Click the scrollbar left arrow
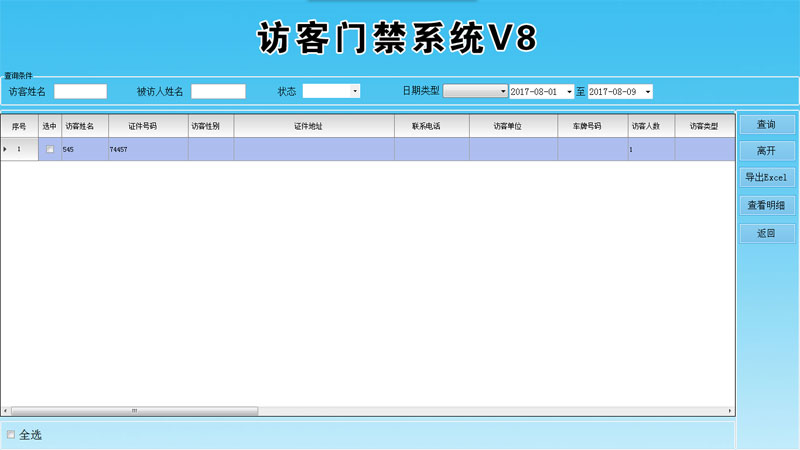The image size is (800, 450). coord(6,411)
